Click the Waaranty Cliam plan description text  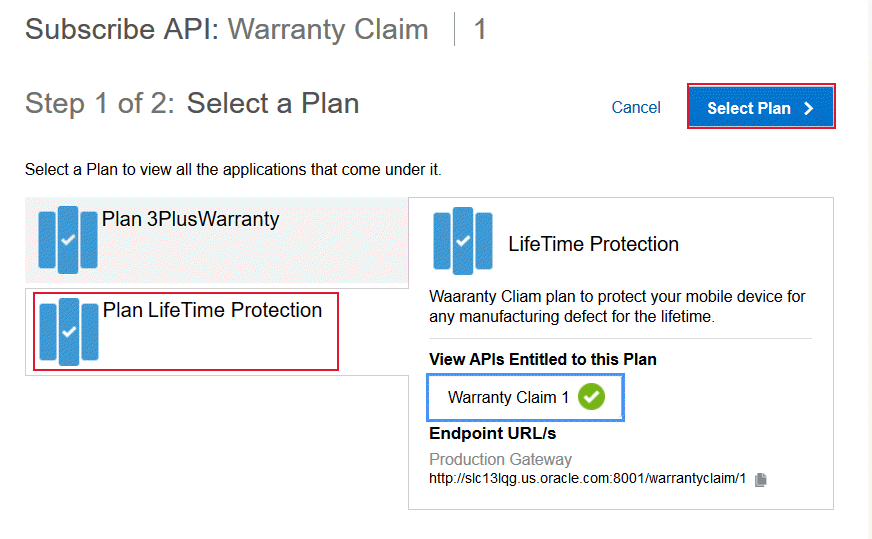(x=617, y=307)
